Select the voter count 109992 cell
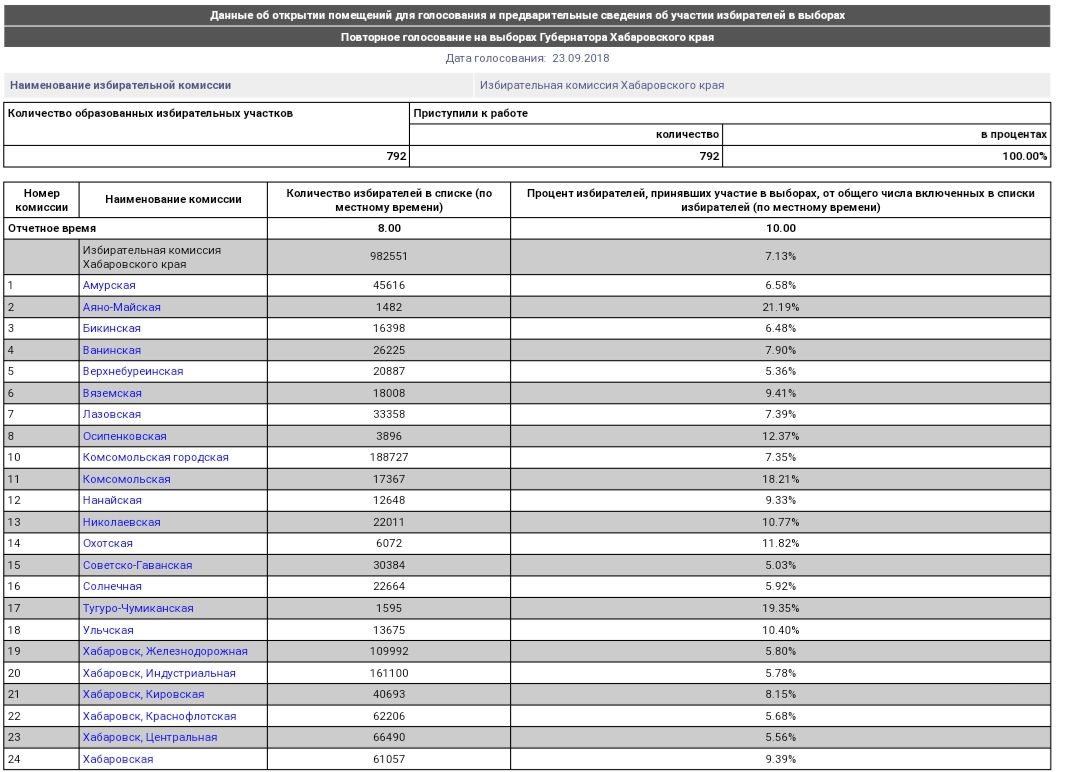Screen dimensions: 1080x772 [389, 651]
